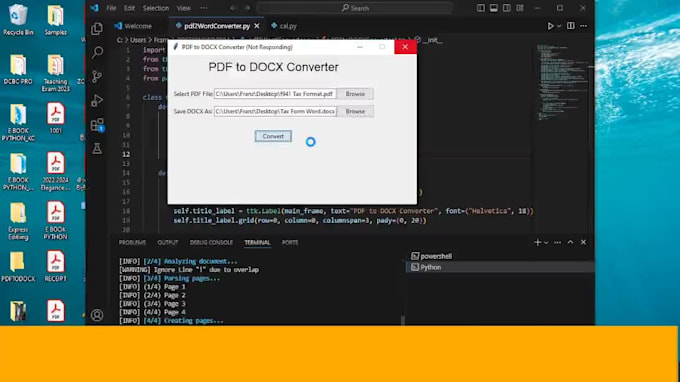Click the Save DOCX As path field

click(275, 111)
